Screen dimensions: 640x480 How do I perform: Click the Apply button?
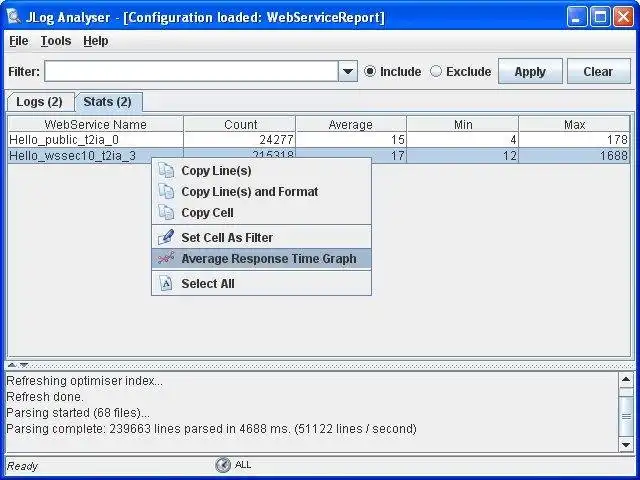(x=530, y=71)
